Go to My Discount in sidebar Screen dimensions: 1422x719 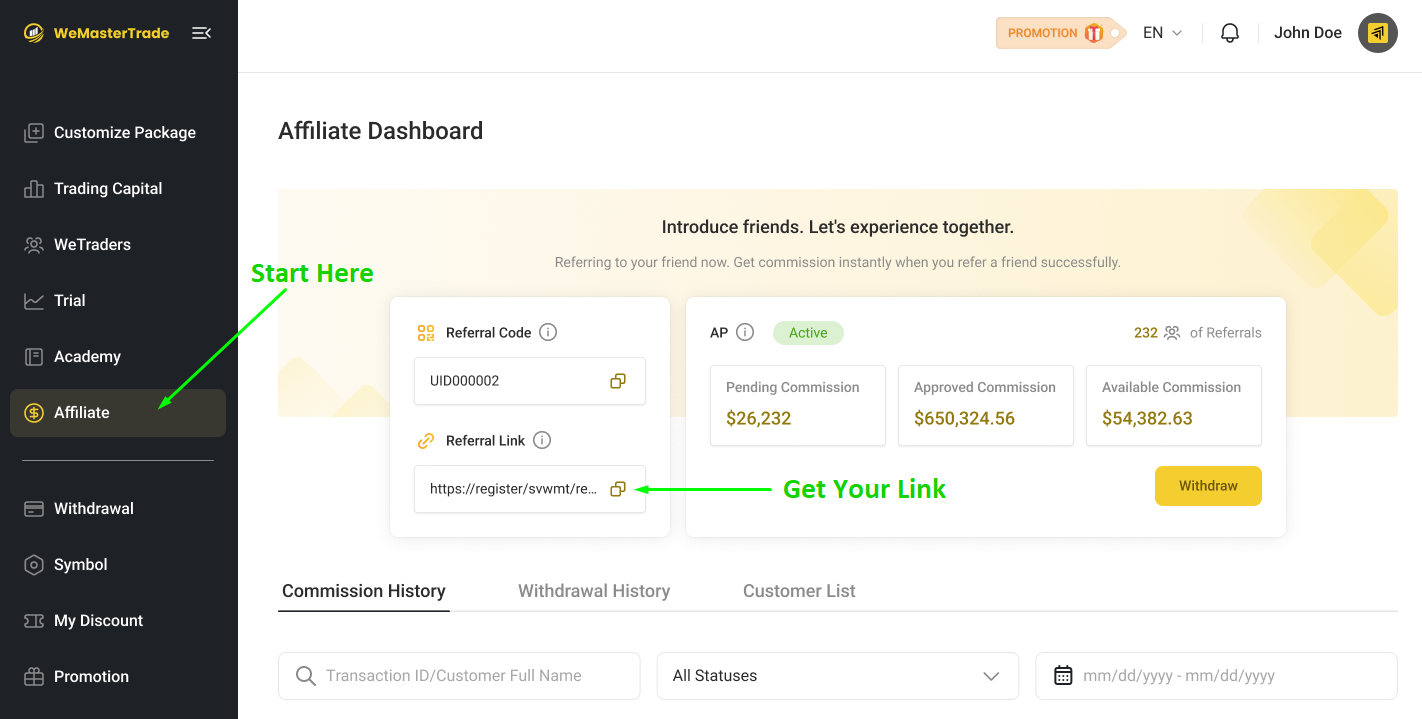[x=98, y=621]
